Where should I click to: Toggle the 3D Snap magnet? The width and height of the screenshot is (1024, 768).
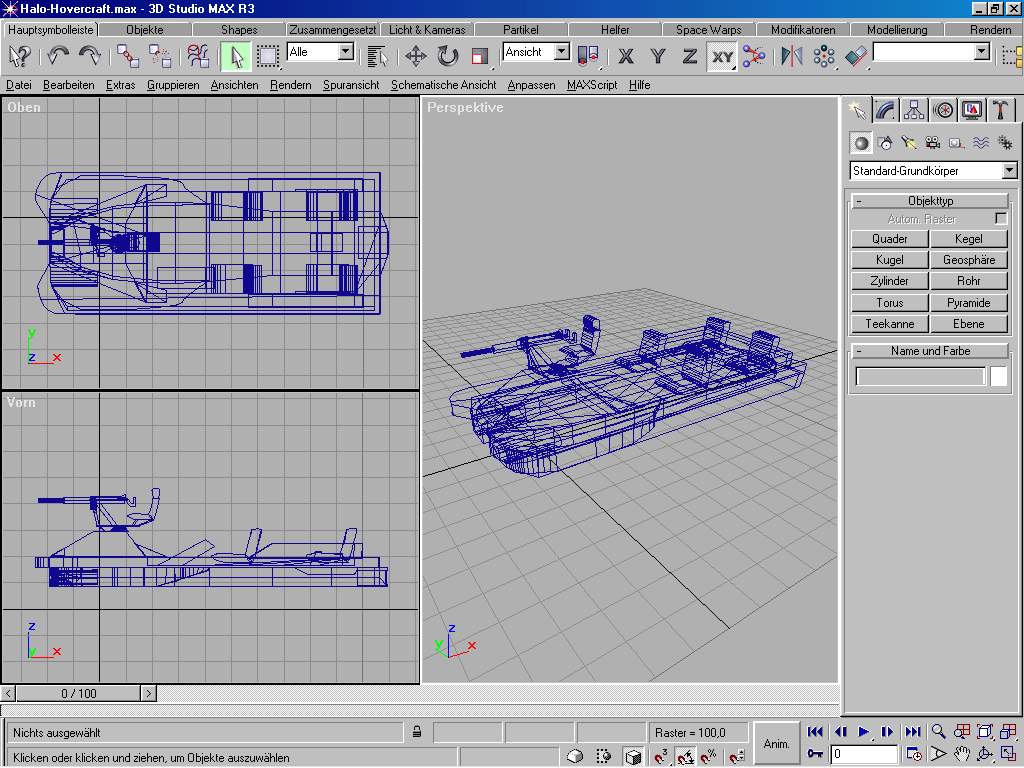pos(662,756)
